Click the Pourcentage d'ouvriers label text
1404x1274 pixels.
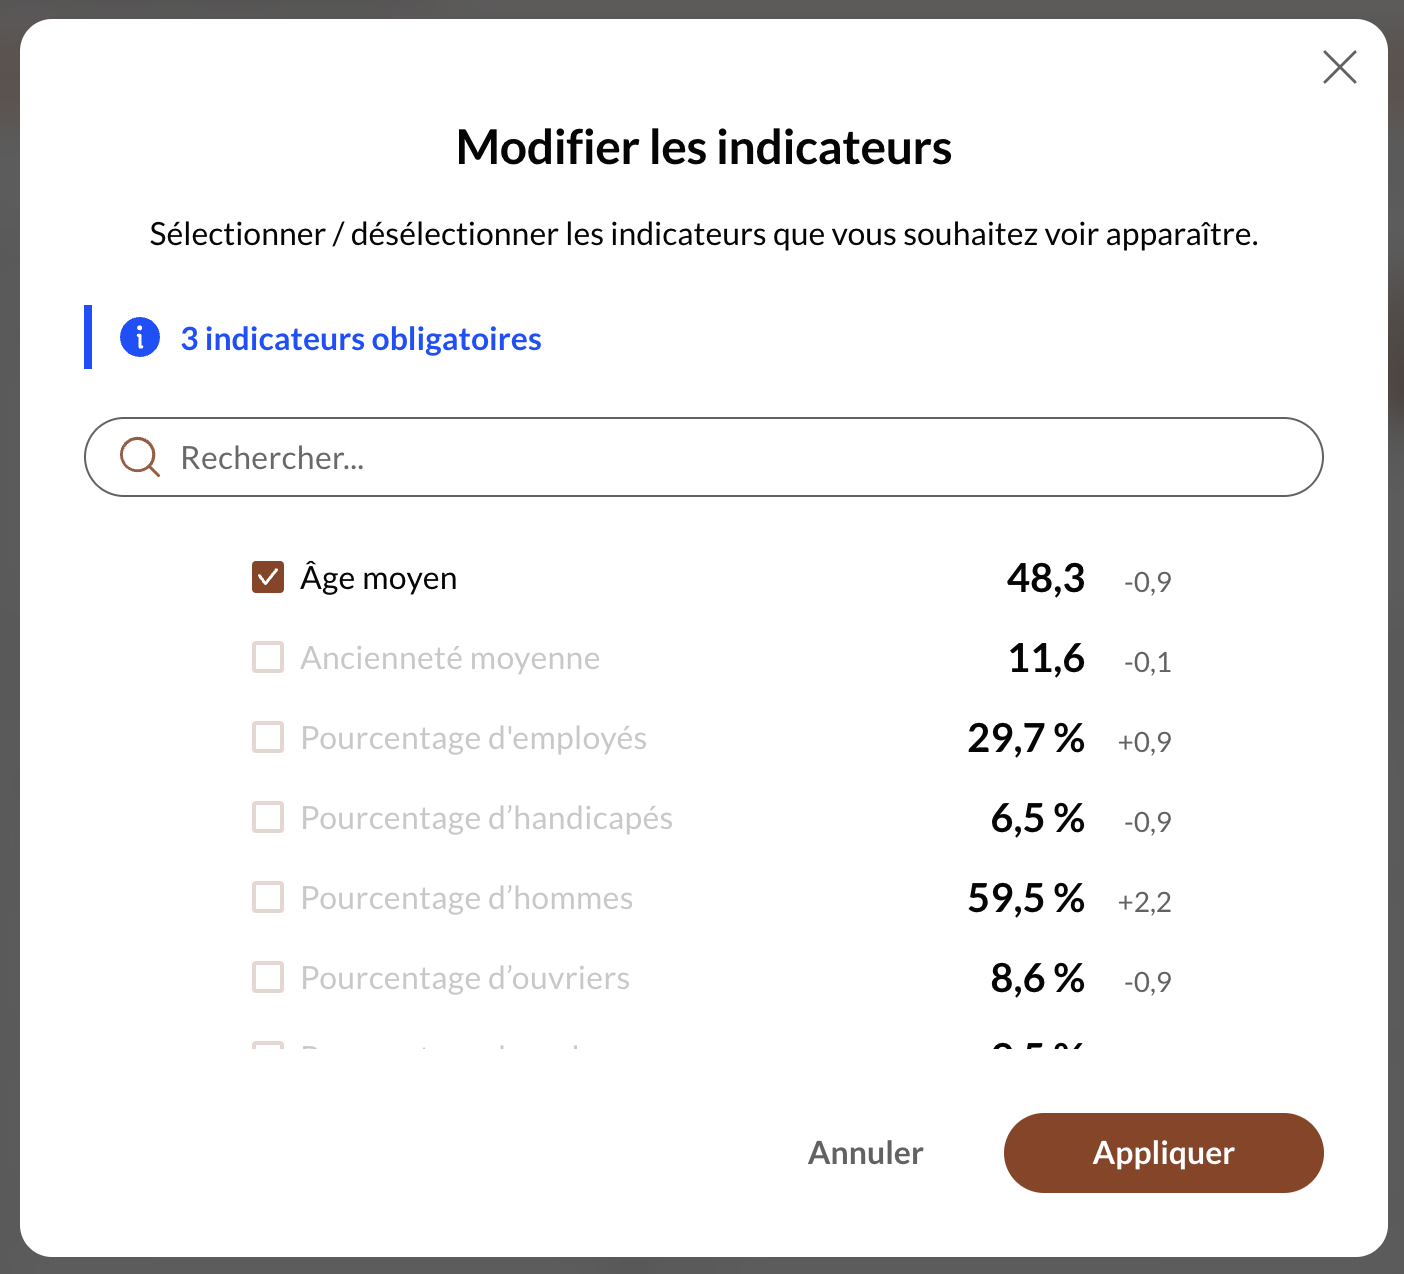point(465,978)
